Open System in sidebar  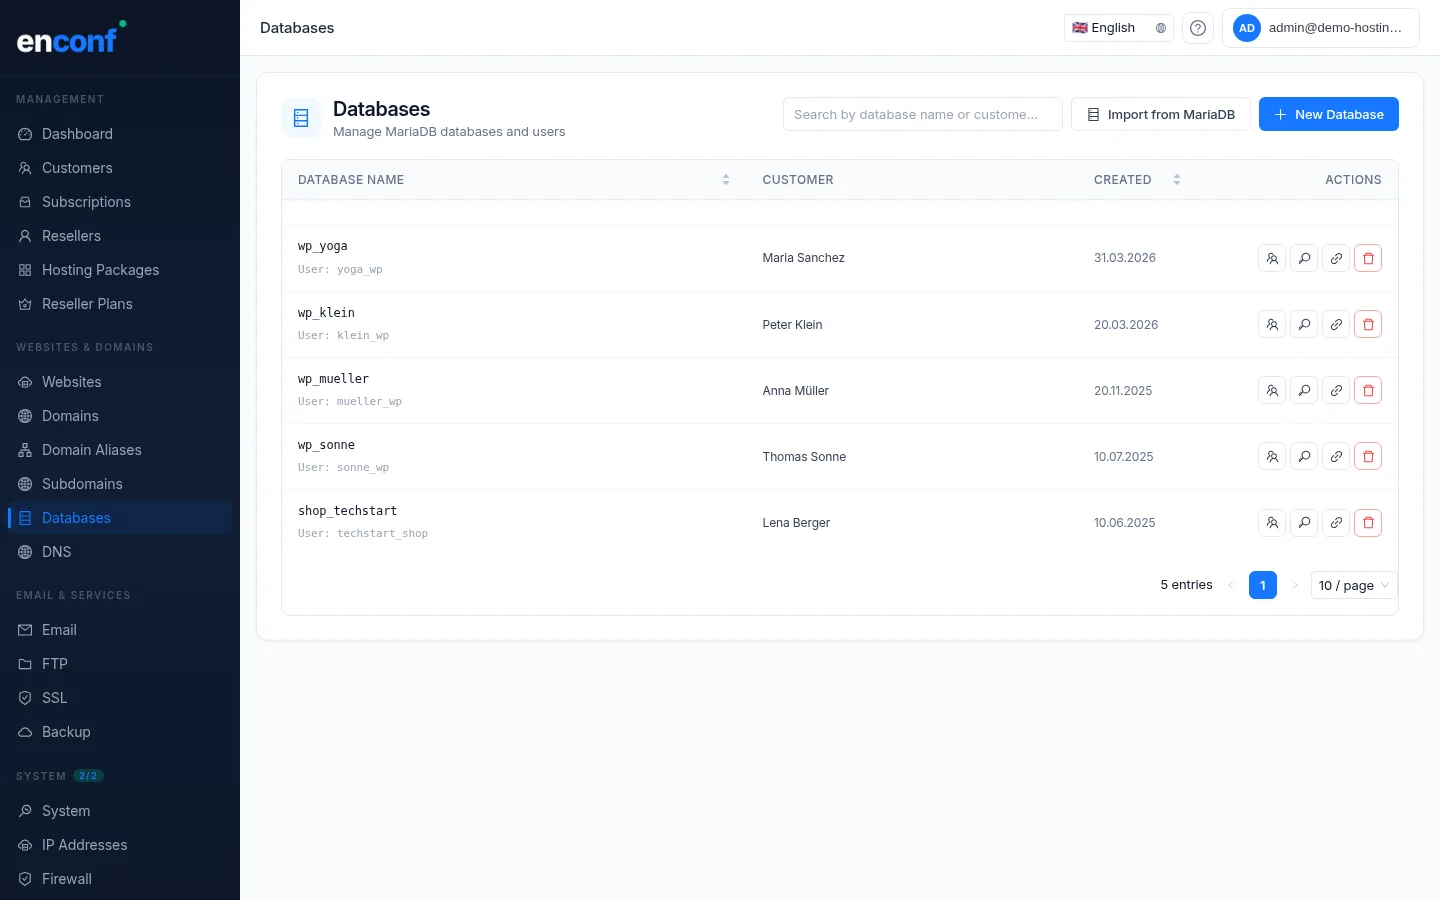point(120,811)
